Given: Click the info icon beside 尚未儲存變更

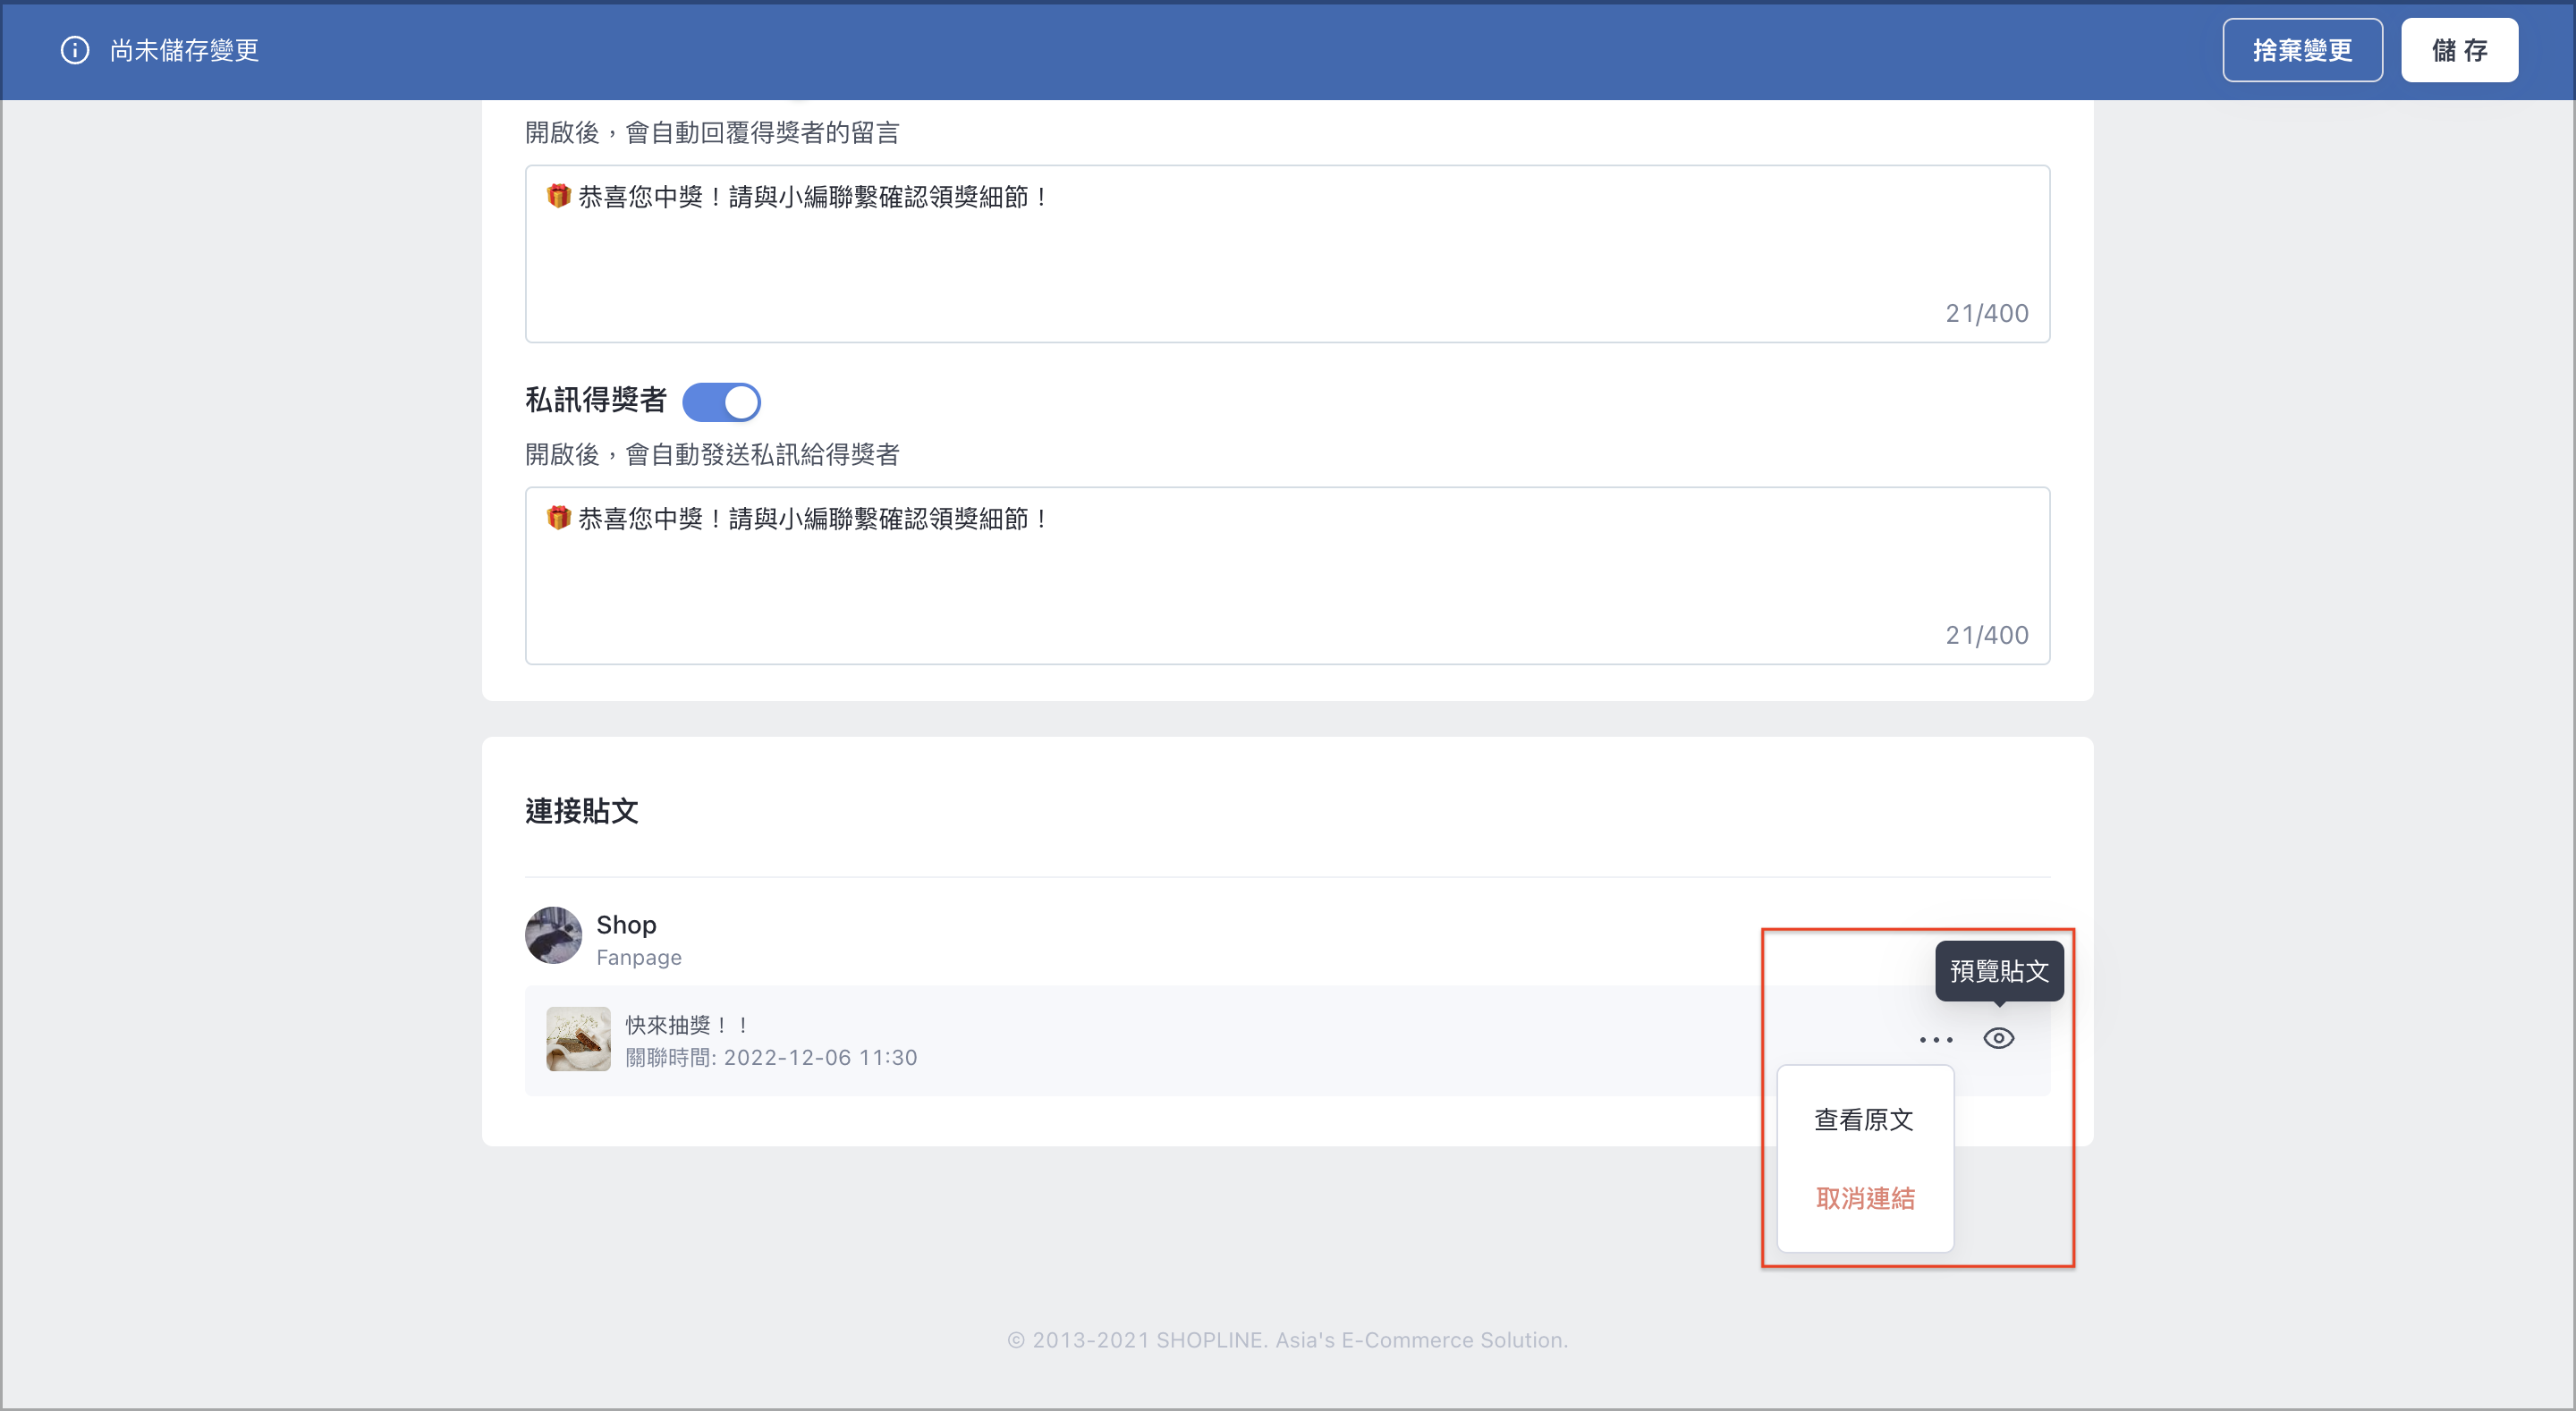Looking at the screenshot, I should coord(75,50).
